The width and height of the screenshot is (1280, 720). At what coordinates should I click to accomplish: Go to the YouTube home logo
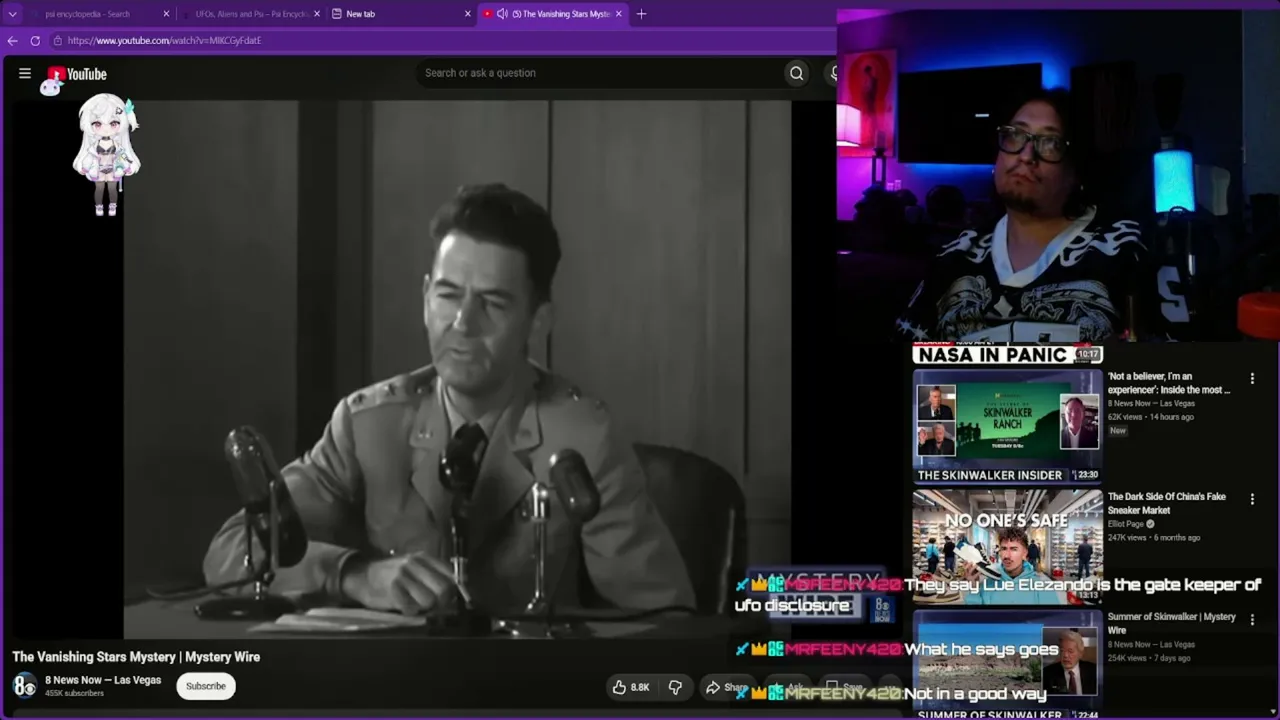(77, 74)
